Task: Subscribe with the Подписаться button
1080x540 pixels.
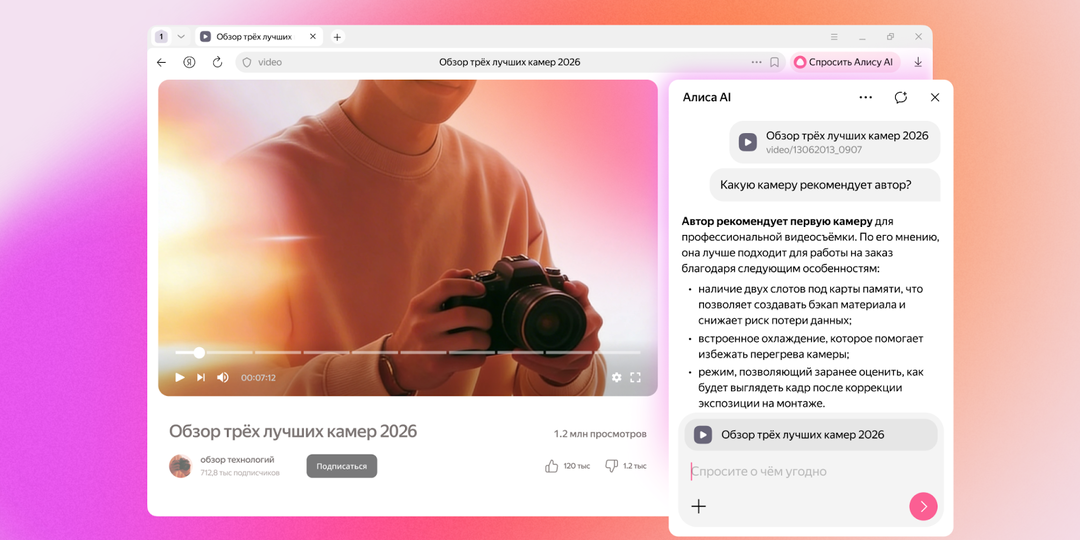Action: (x=342, y=466)
